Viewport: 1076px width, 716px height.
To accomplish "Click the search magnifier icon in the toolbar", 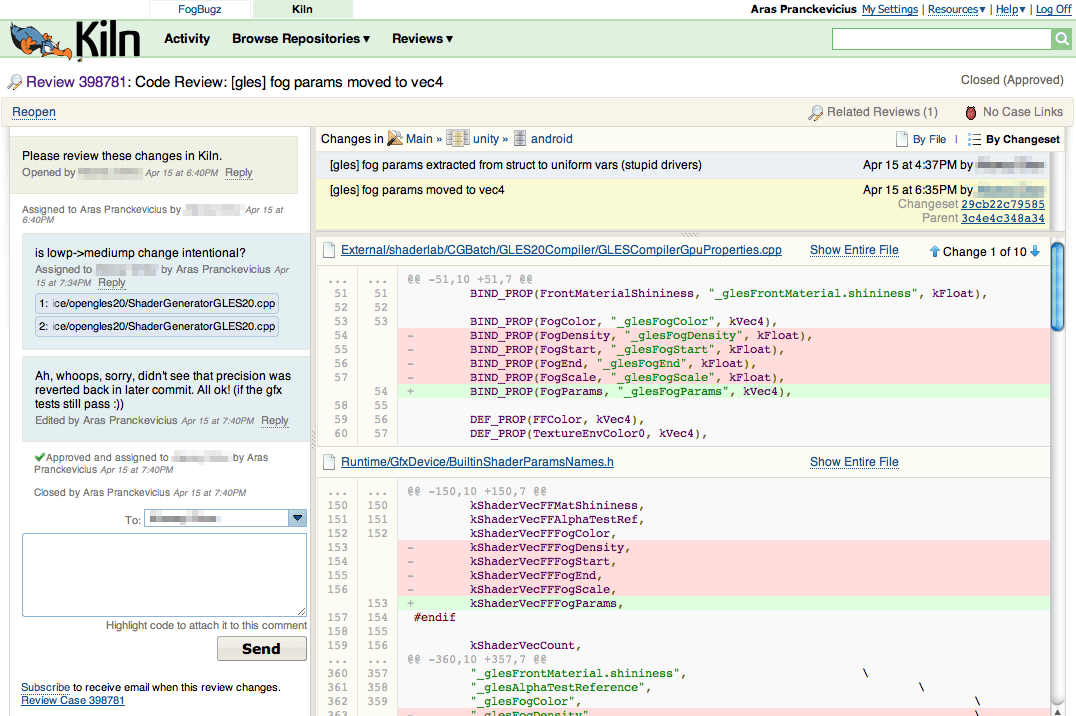I will tap(1062, 38).
